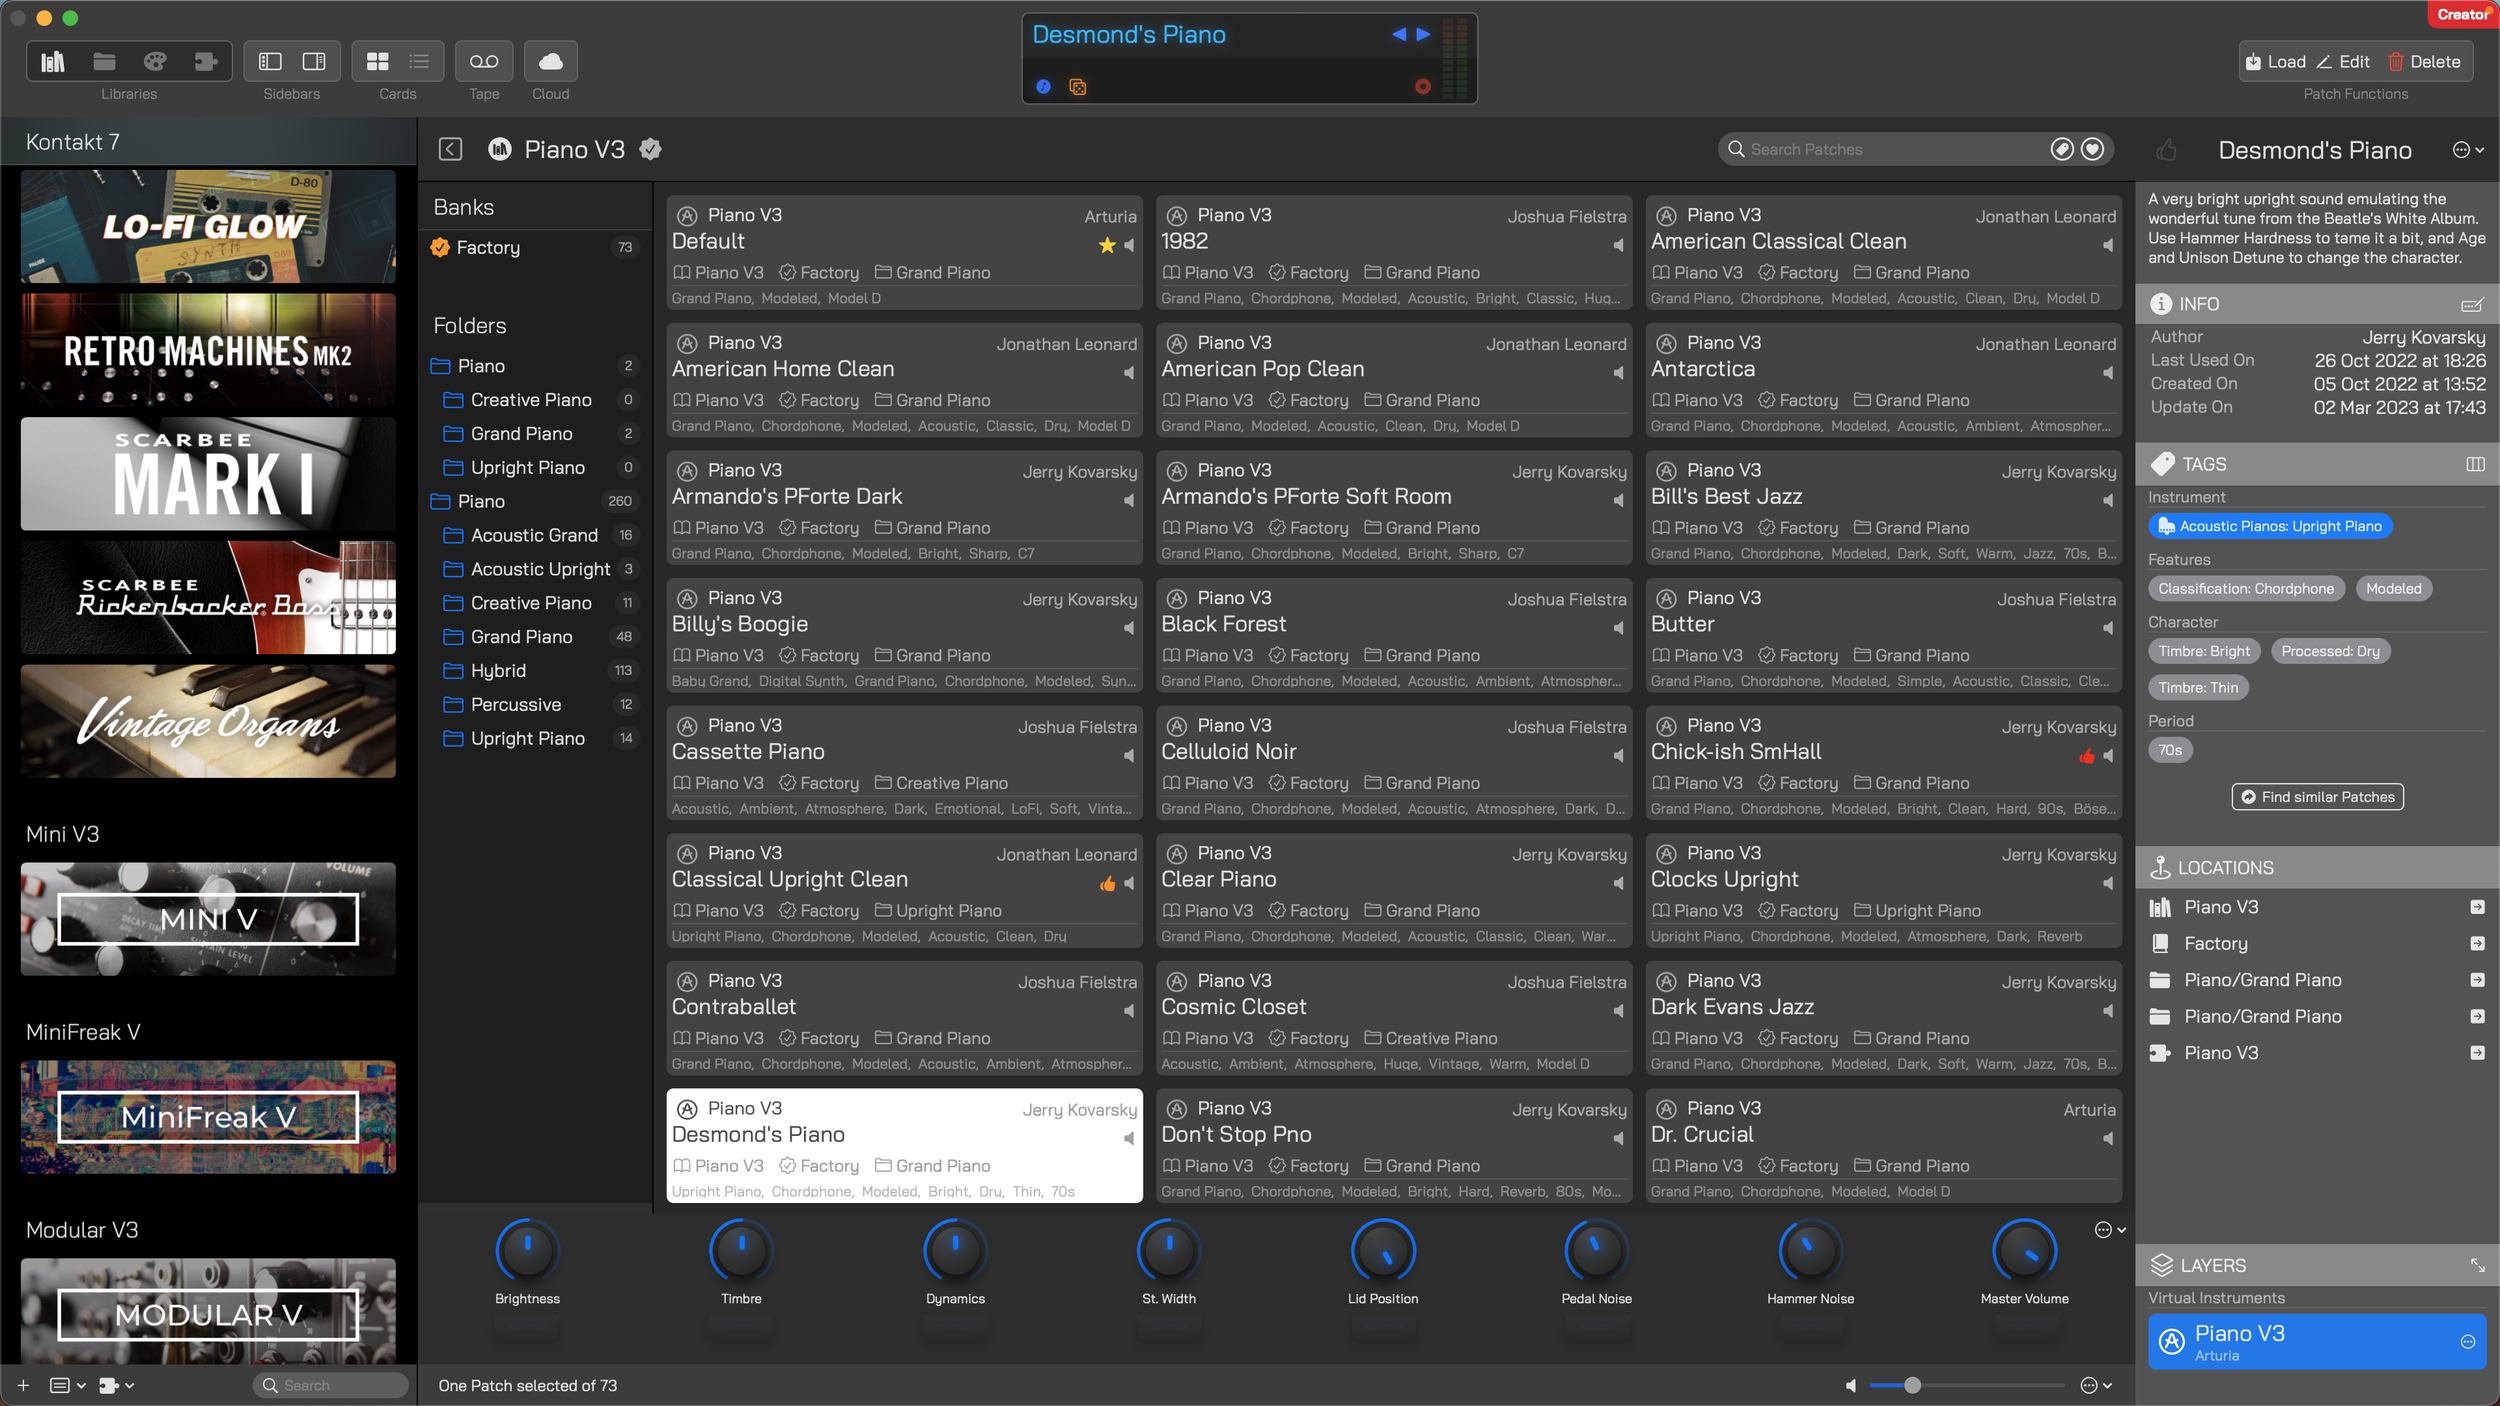Toggle the left sidebar
The height and width of the screenshot is (1406, 2500).
[x=270, y=62]
